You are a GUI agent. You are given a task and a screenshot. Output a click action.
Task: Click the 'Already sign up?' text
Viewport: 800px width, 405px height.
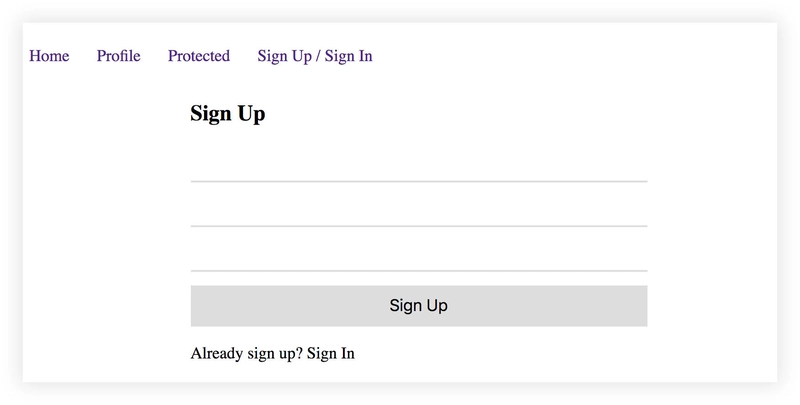coord(246,353)
